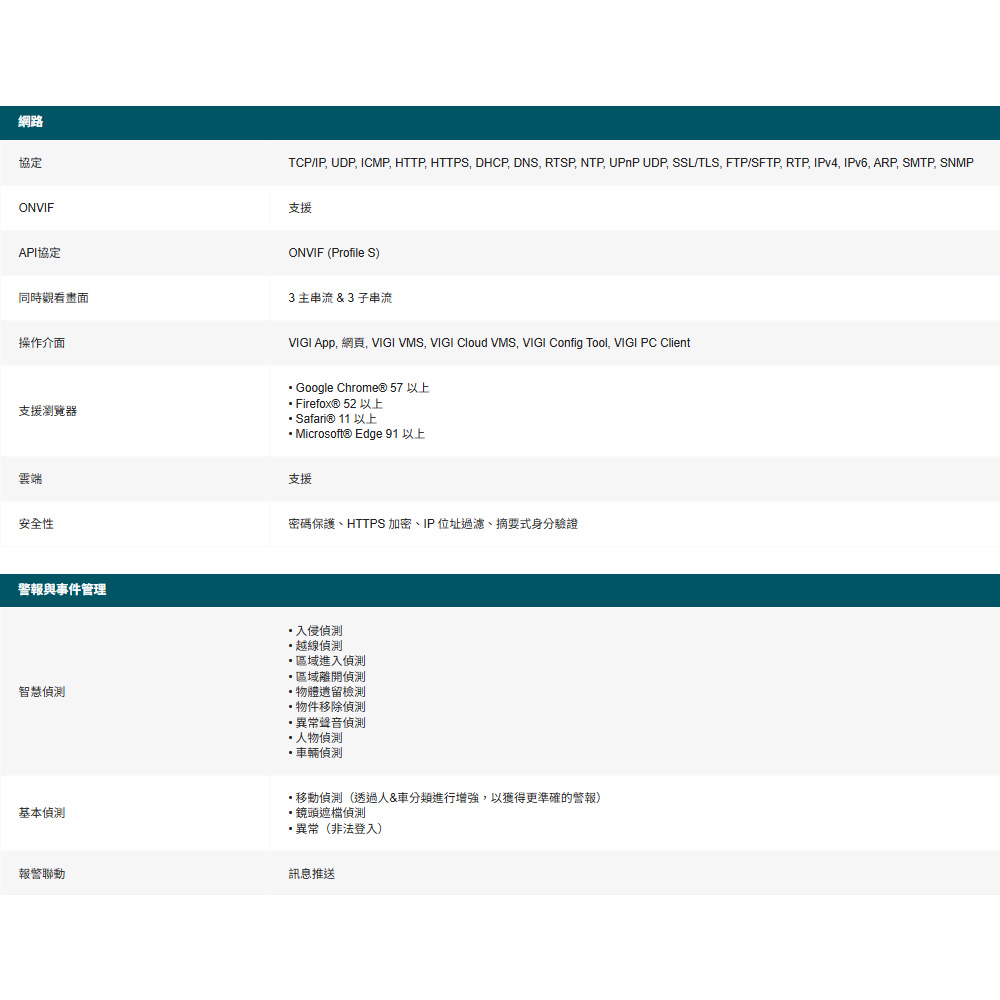Click the 車輛偵測 bullet item
Image resolution: width=1000 pixels, height=1000 pixels.
click(319, 753)
